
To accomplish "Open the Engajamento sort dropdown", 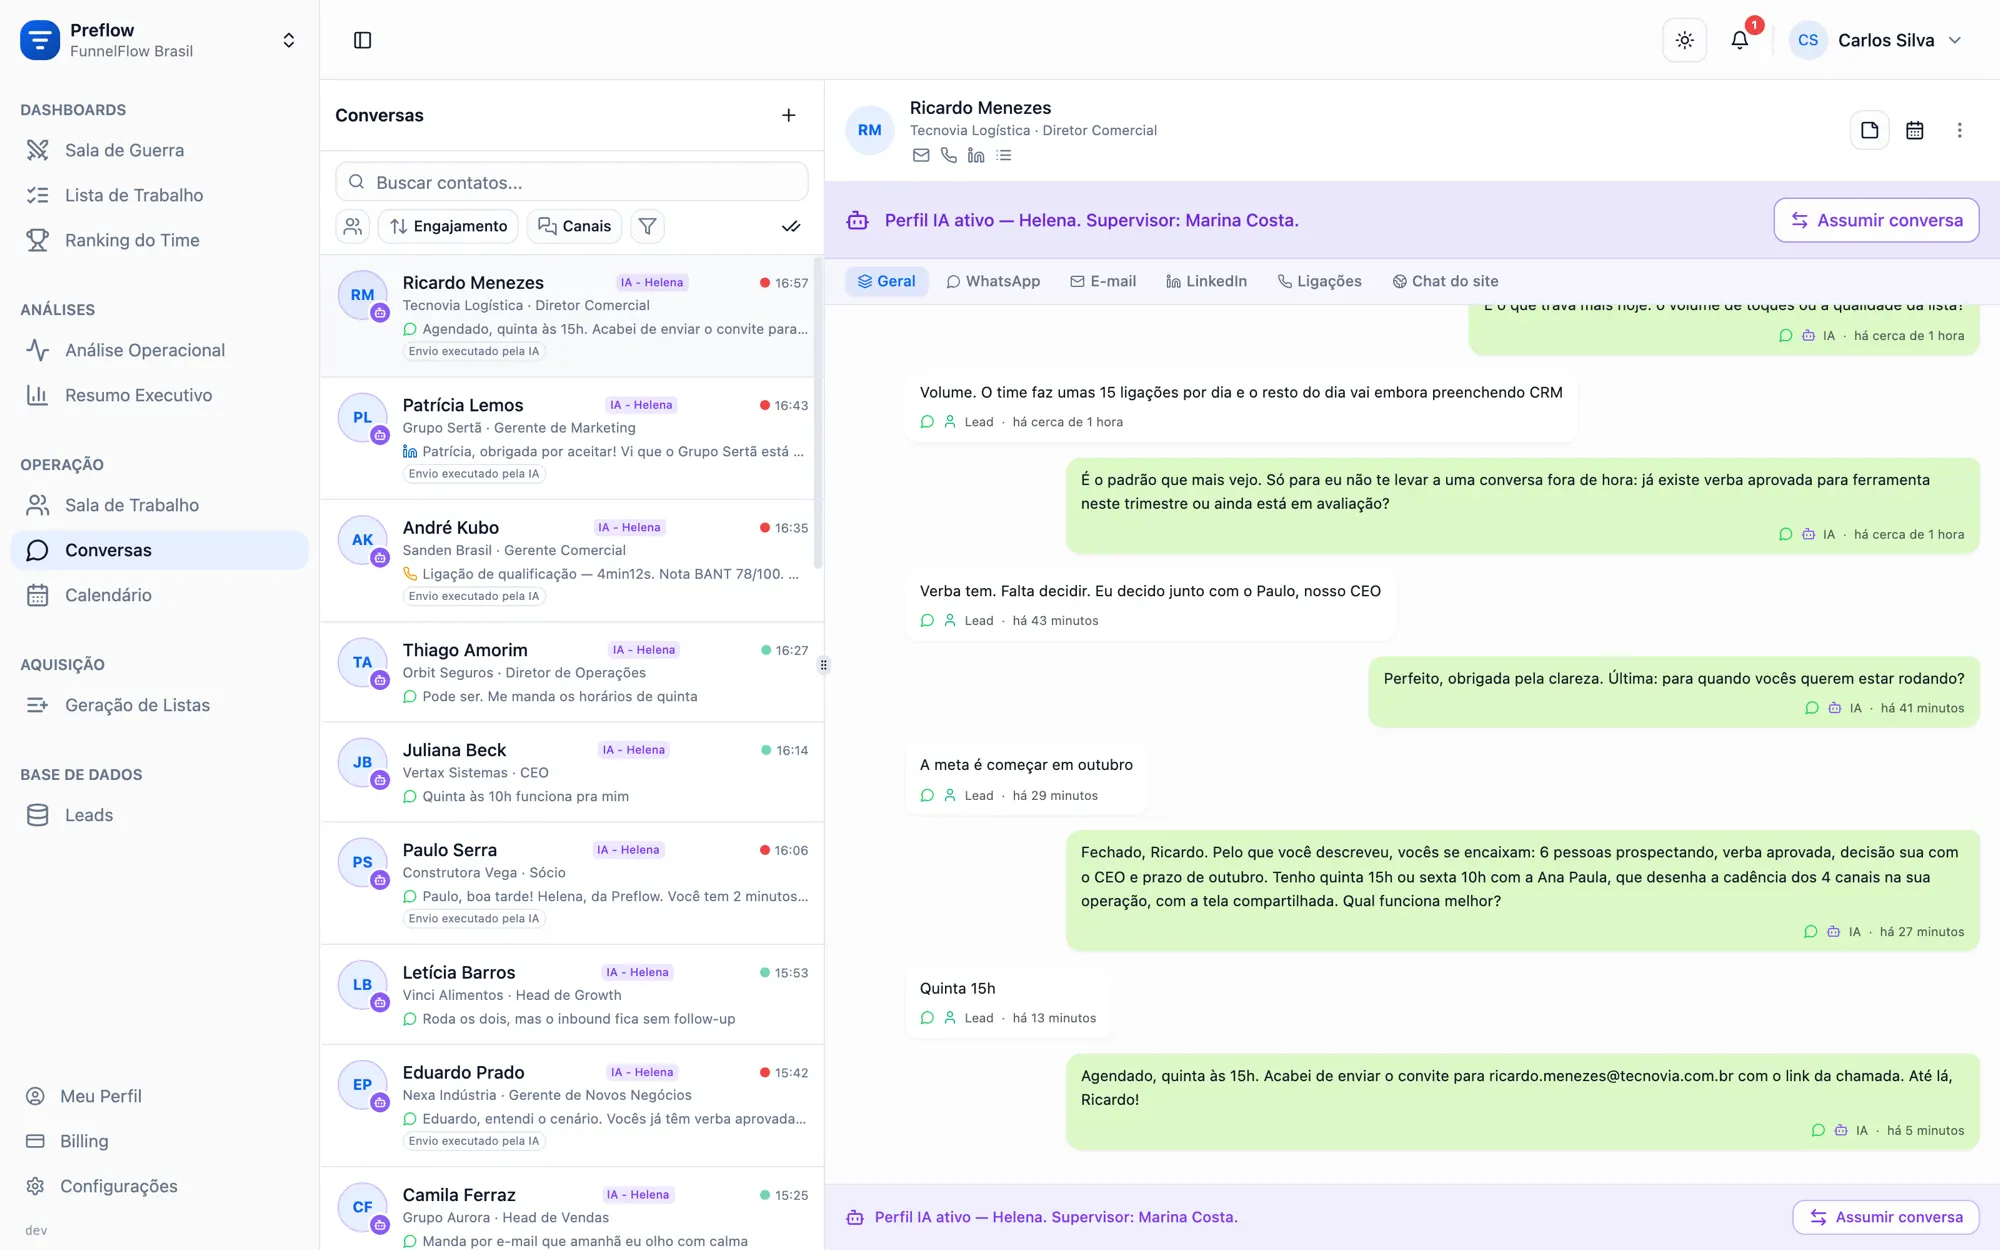I will pyautogui.click(x=448, y=226).
